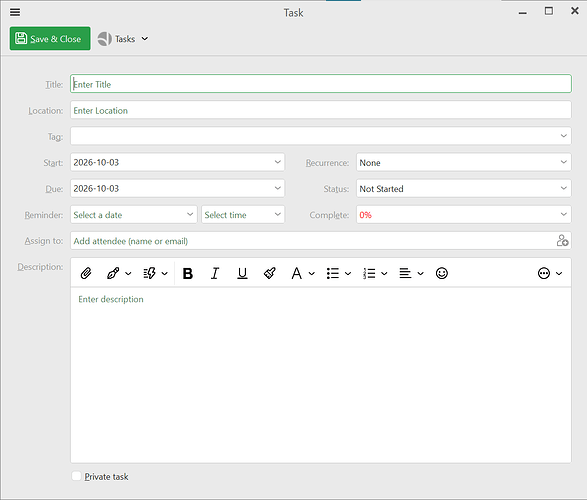
Task: Expand the Complete percentage dropdown
Action: click(563, 214)
